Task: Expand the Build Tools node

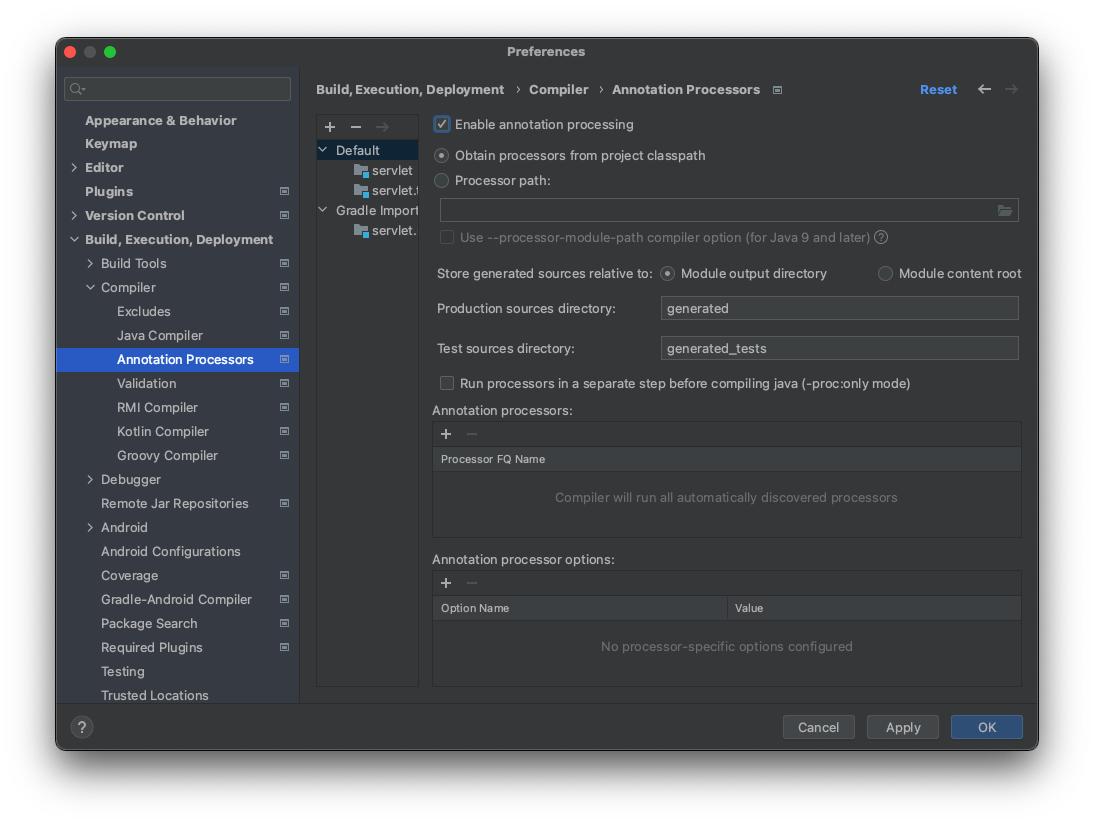Action: point(90,263)
